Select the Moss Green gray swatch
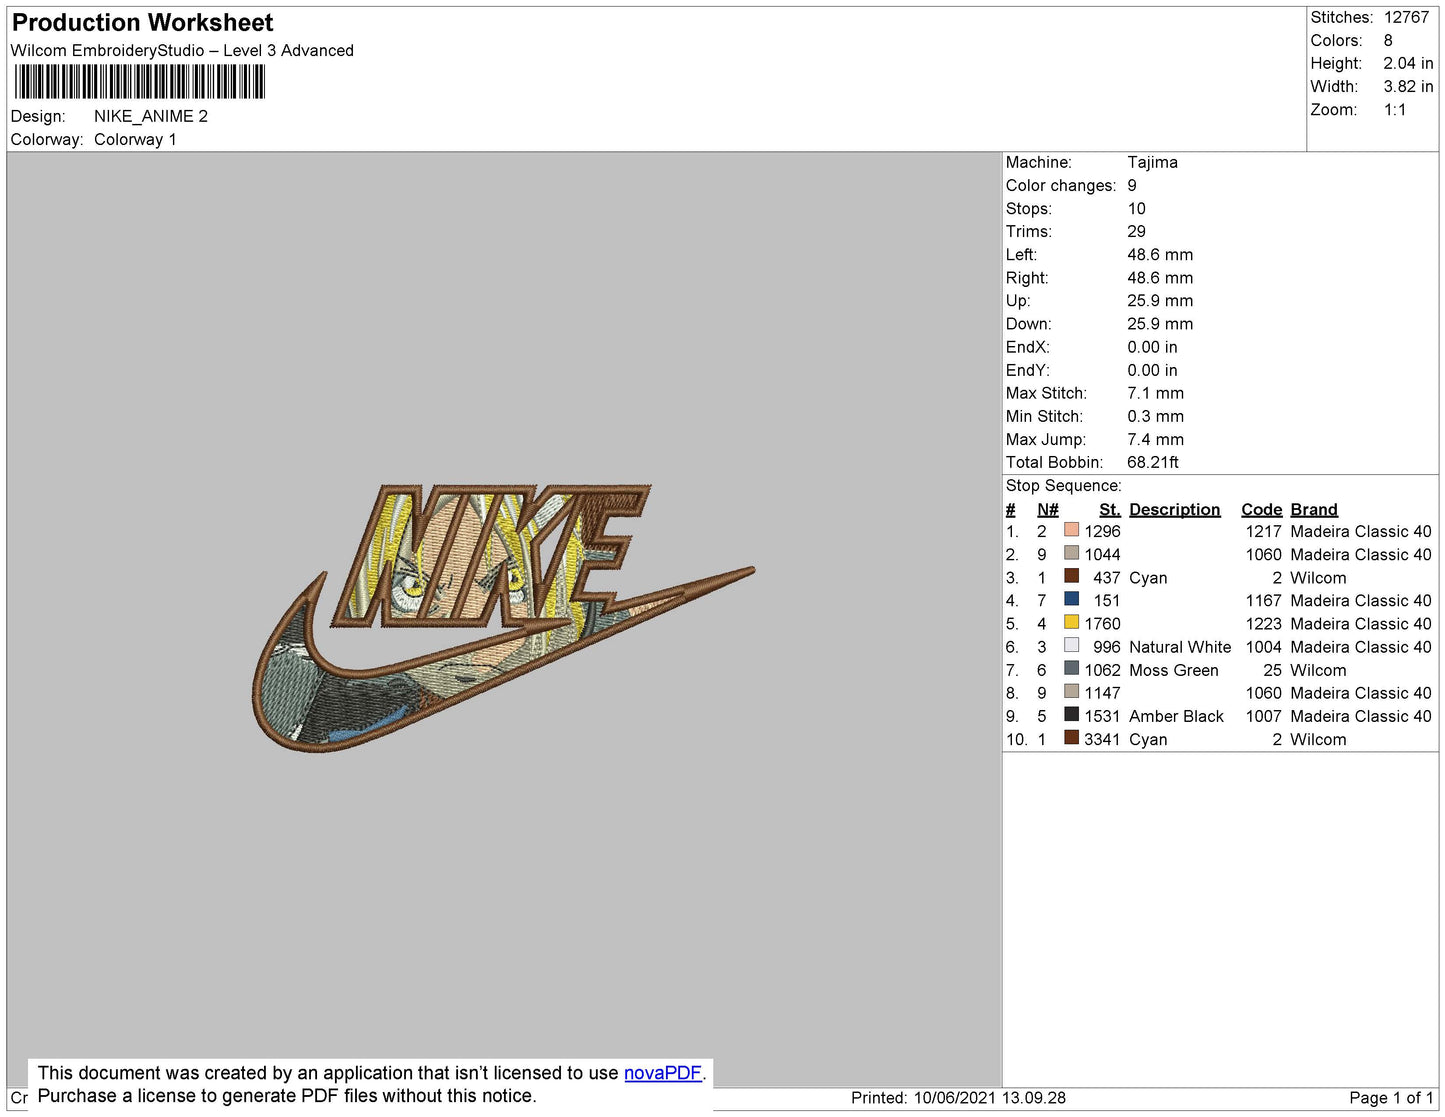Image resolution: width=1445 pixels, height=1117 pixels. coord(1071,669)
